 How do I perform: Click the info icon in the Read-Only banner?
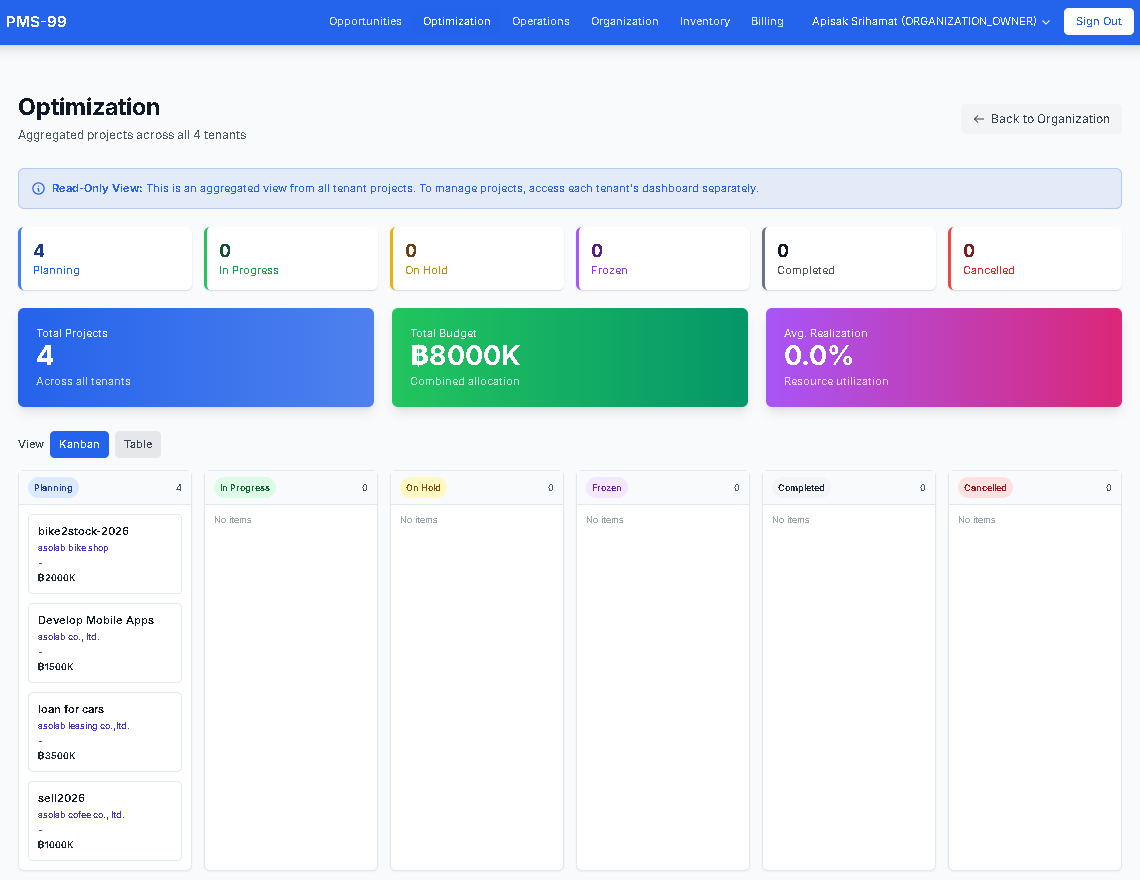(x=38, y=188)
